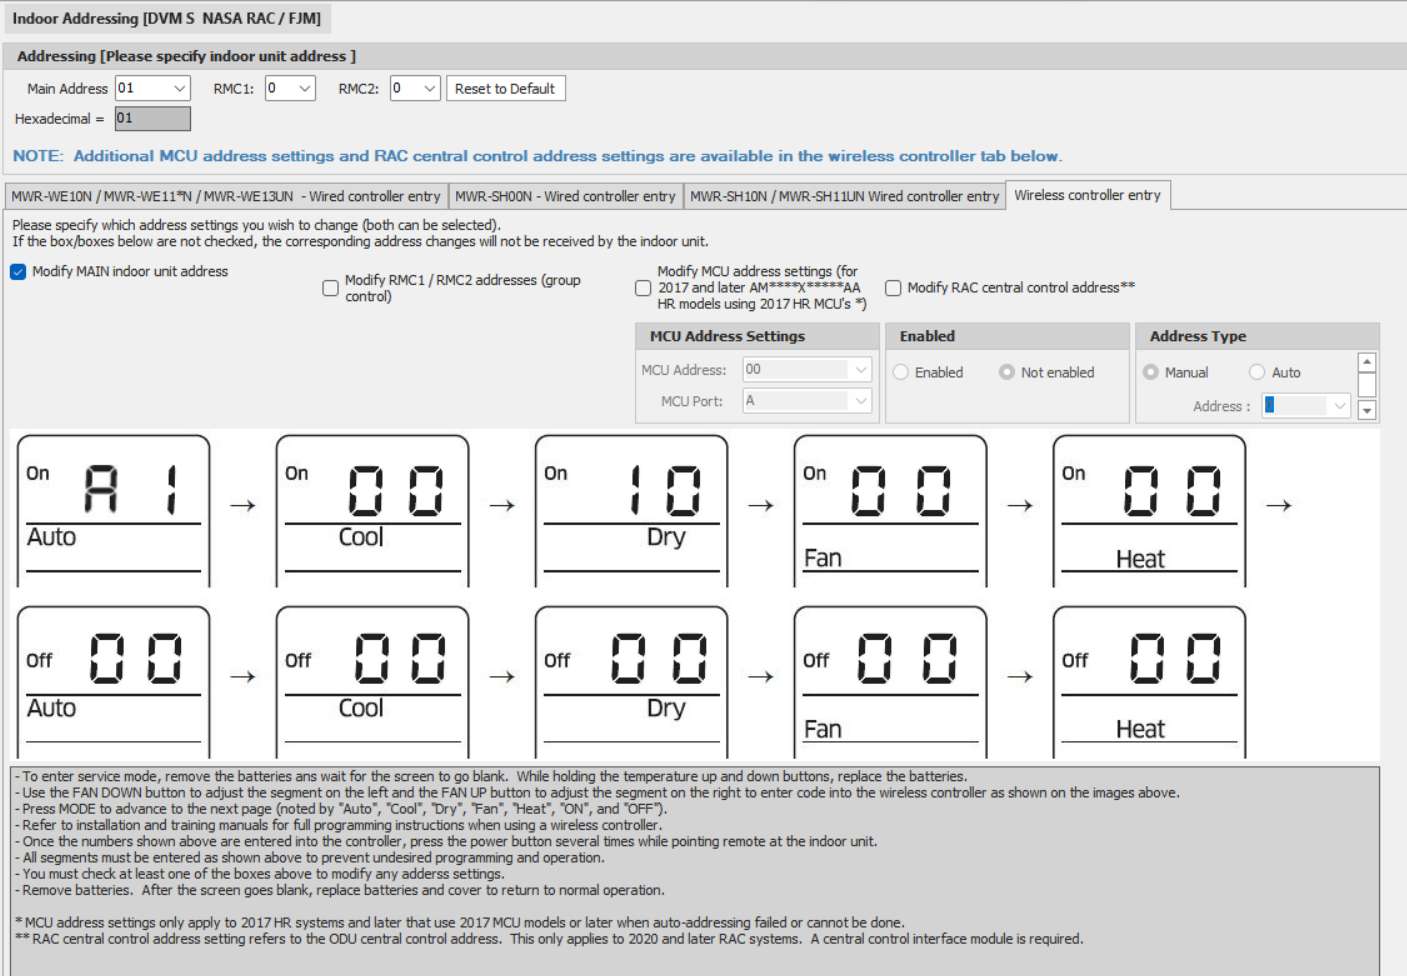Tick Modify MCU address settings checkbox
The height and width of the screenshot is (976, 1407).
click(643, 288)
